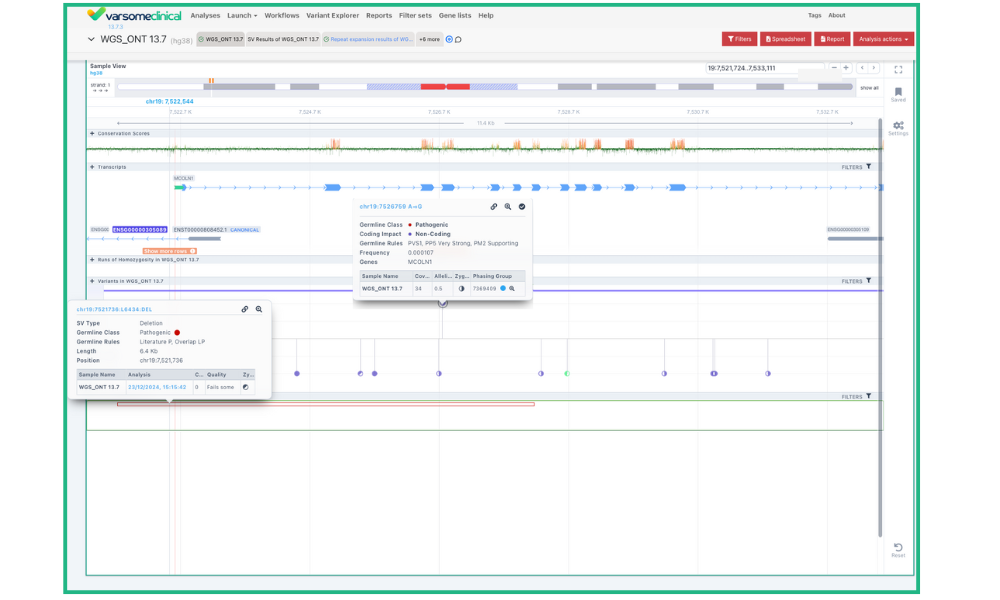Click the genomic coordinates input field
Screen dimensions: 1000x600
pyautogui.click(x=750, y=68)
